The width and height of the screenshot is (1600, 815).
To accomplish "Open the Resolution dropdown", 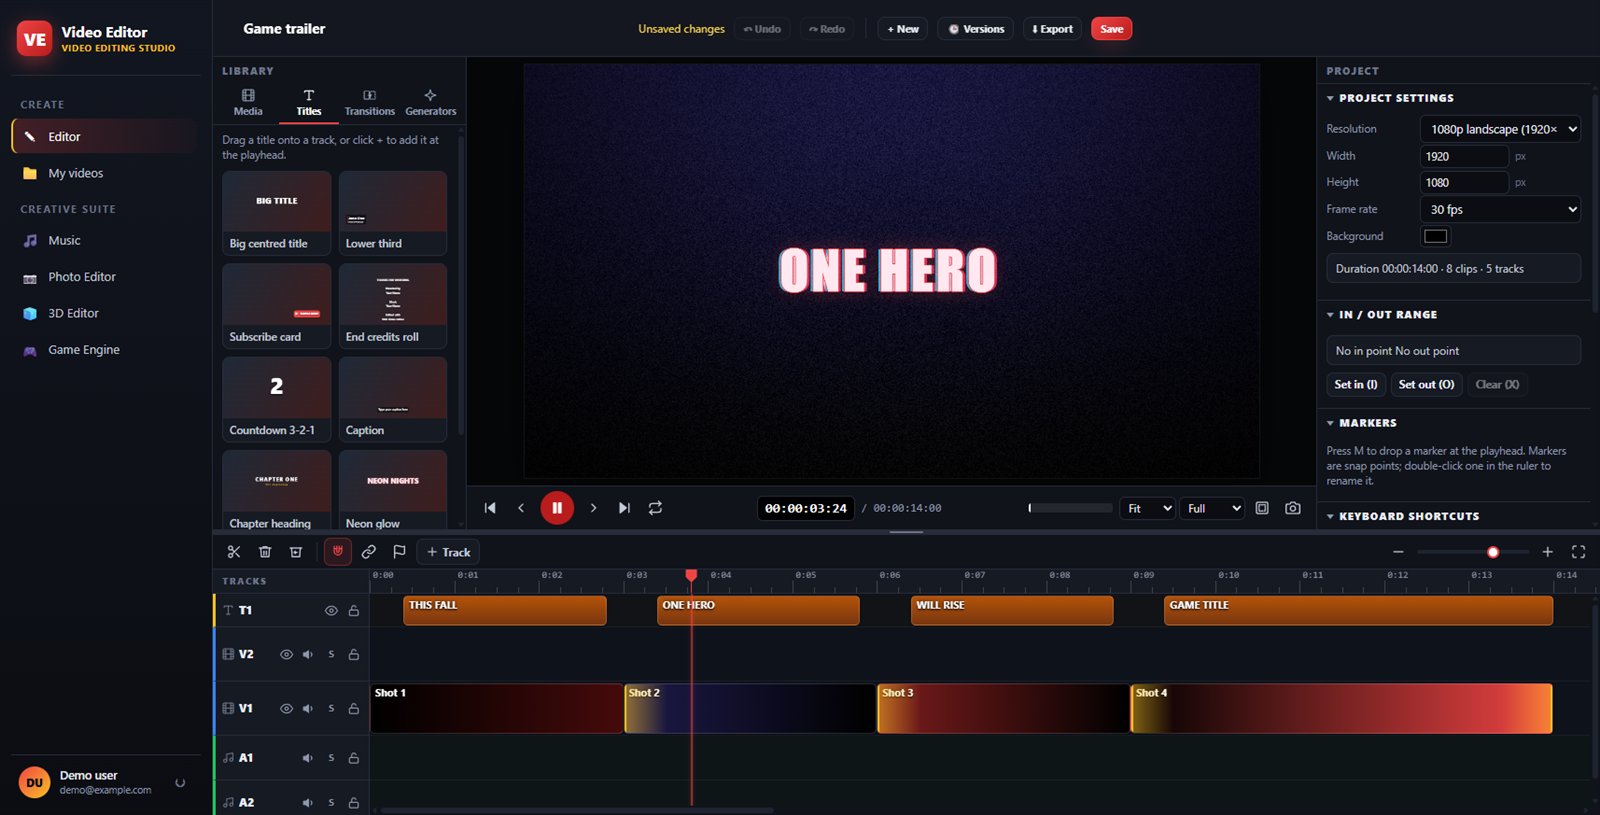I will point(1500,129).
